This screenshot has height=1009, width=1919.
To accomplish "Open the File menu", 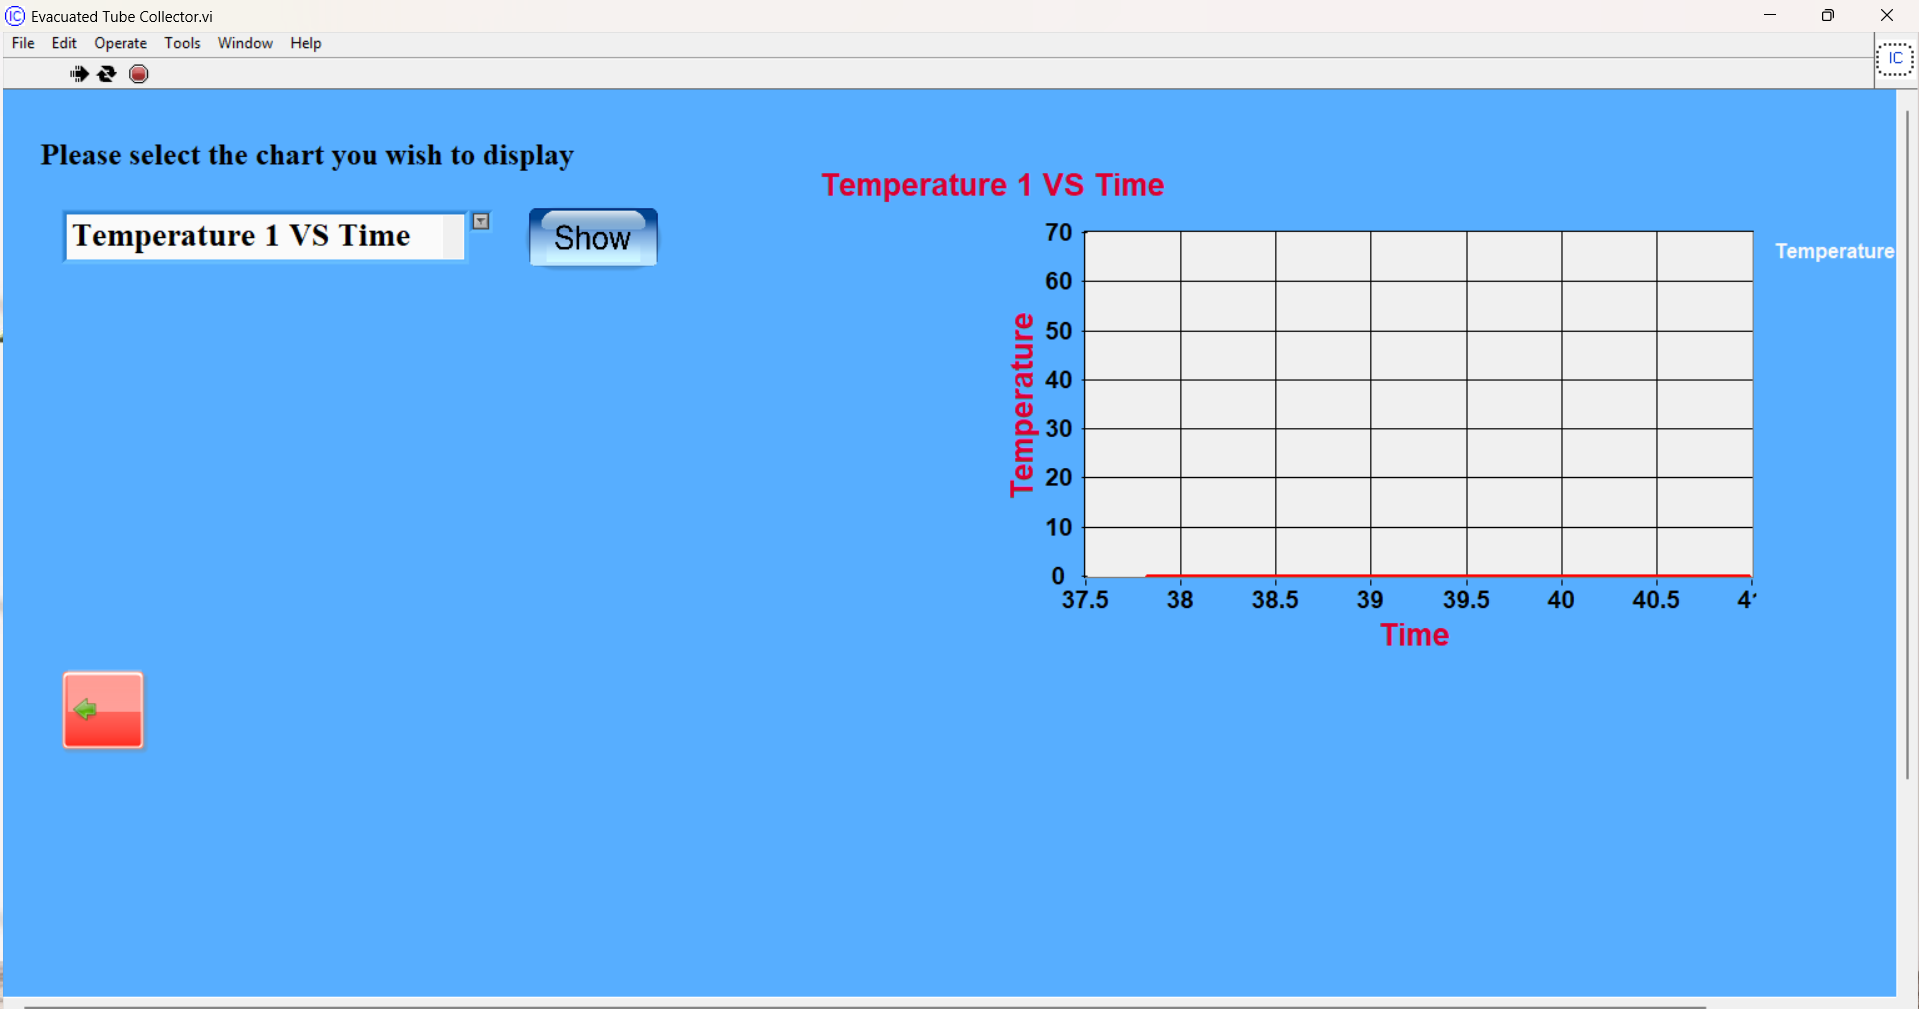I will [x=23, y=43].
